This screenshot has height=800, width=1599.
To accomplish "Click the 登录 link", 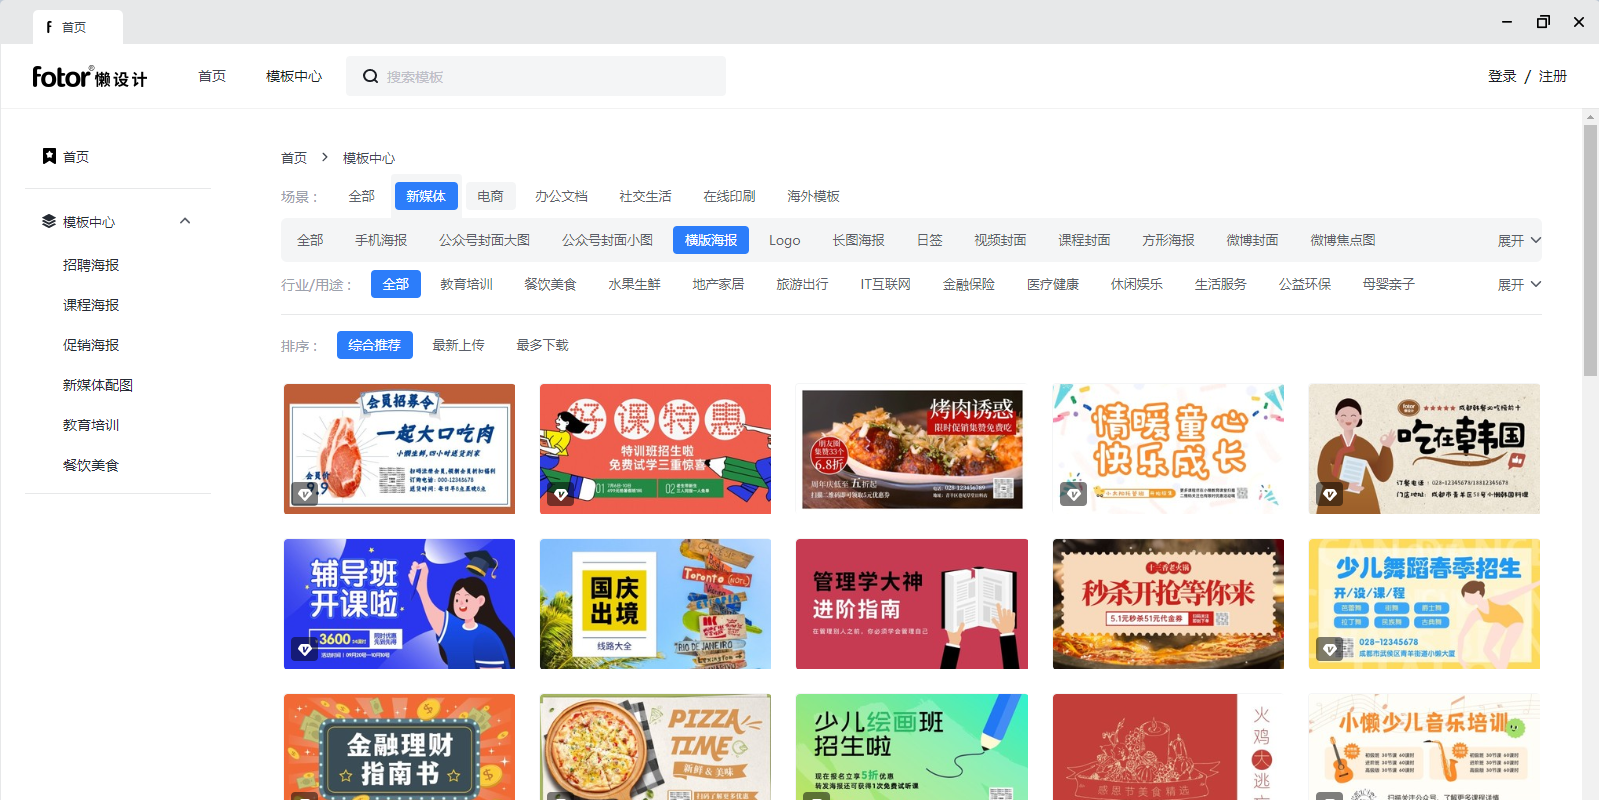I will coord(1502,76).
